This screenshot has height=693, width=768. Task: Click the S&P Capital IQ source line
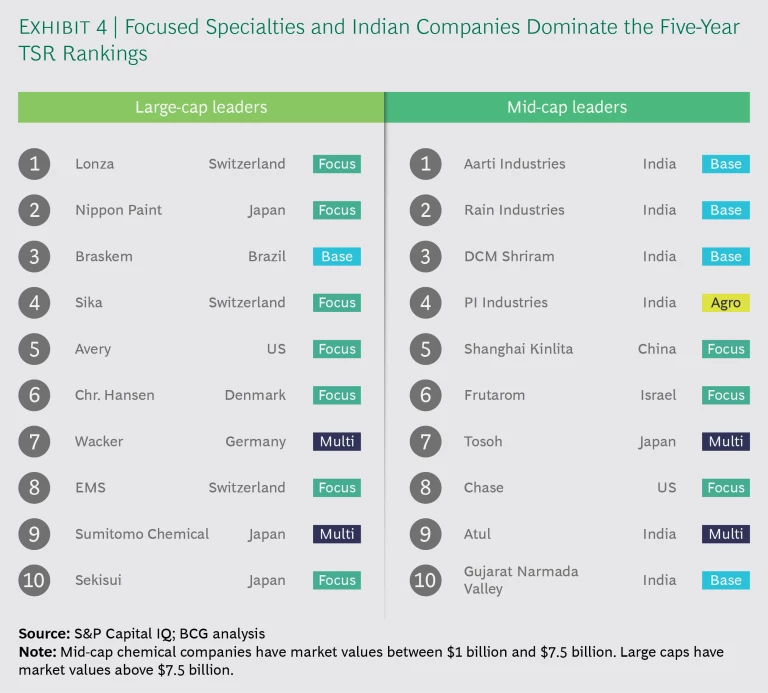coord(141,633)
